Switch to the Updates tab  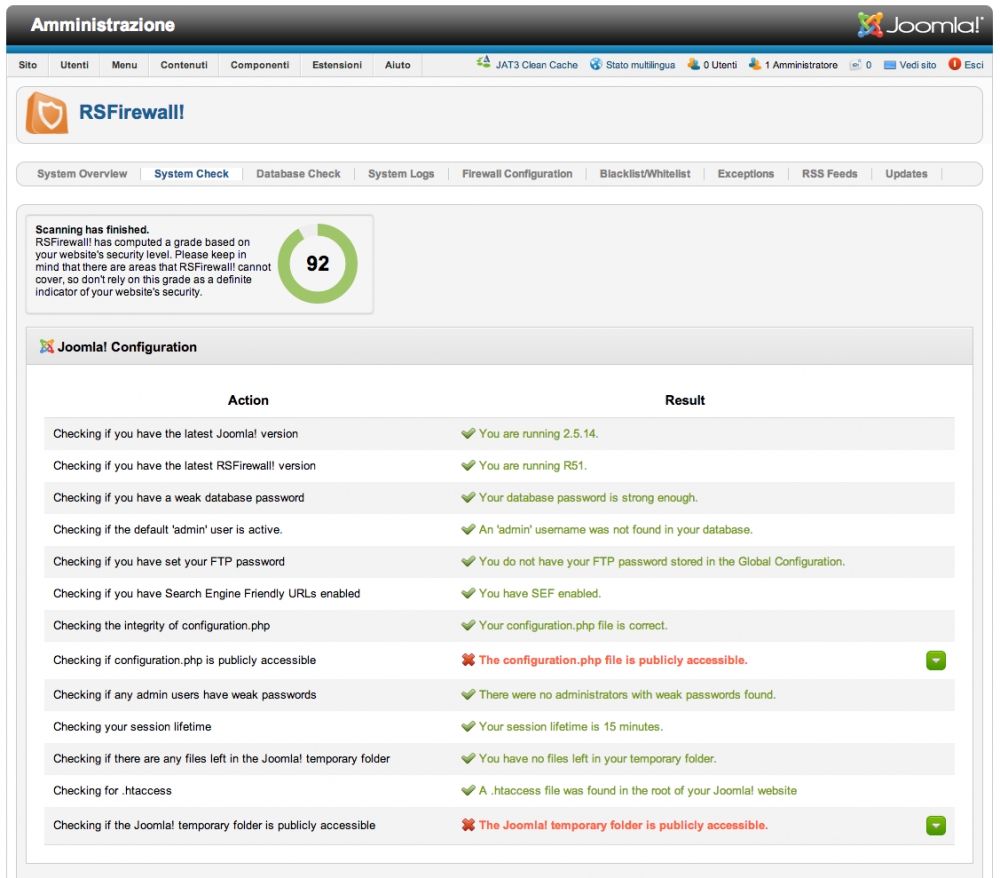coord(906,173)
